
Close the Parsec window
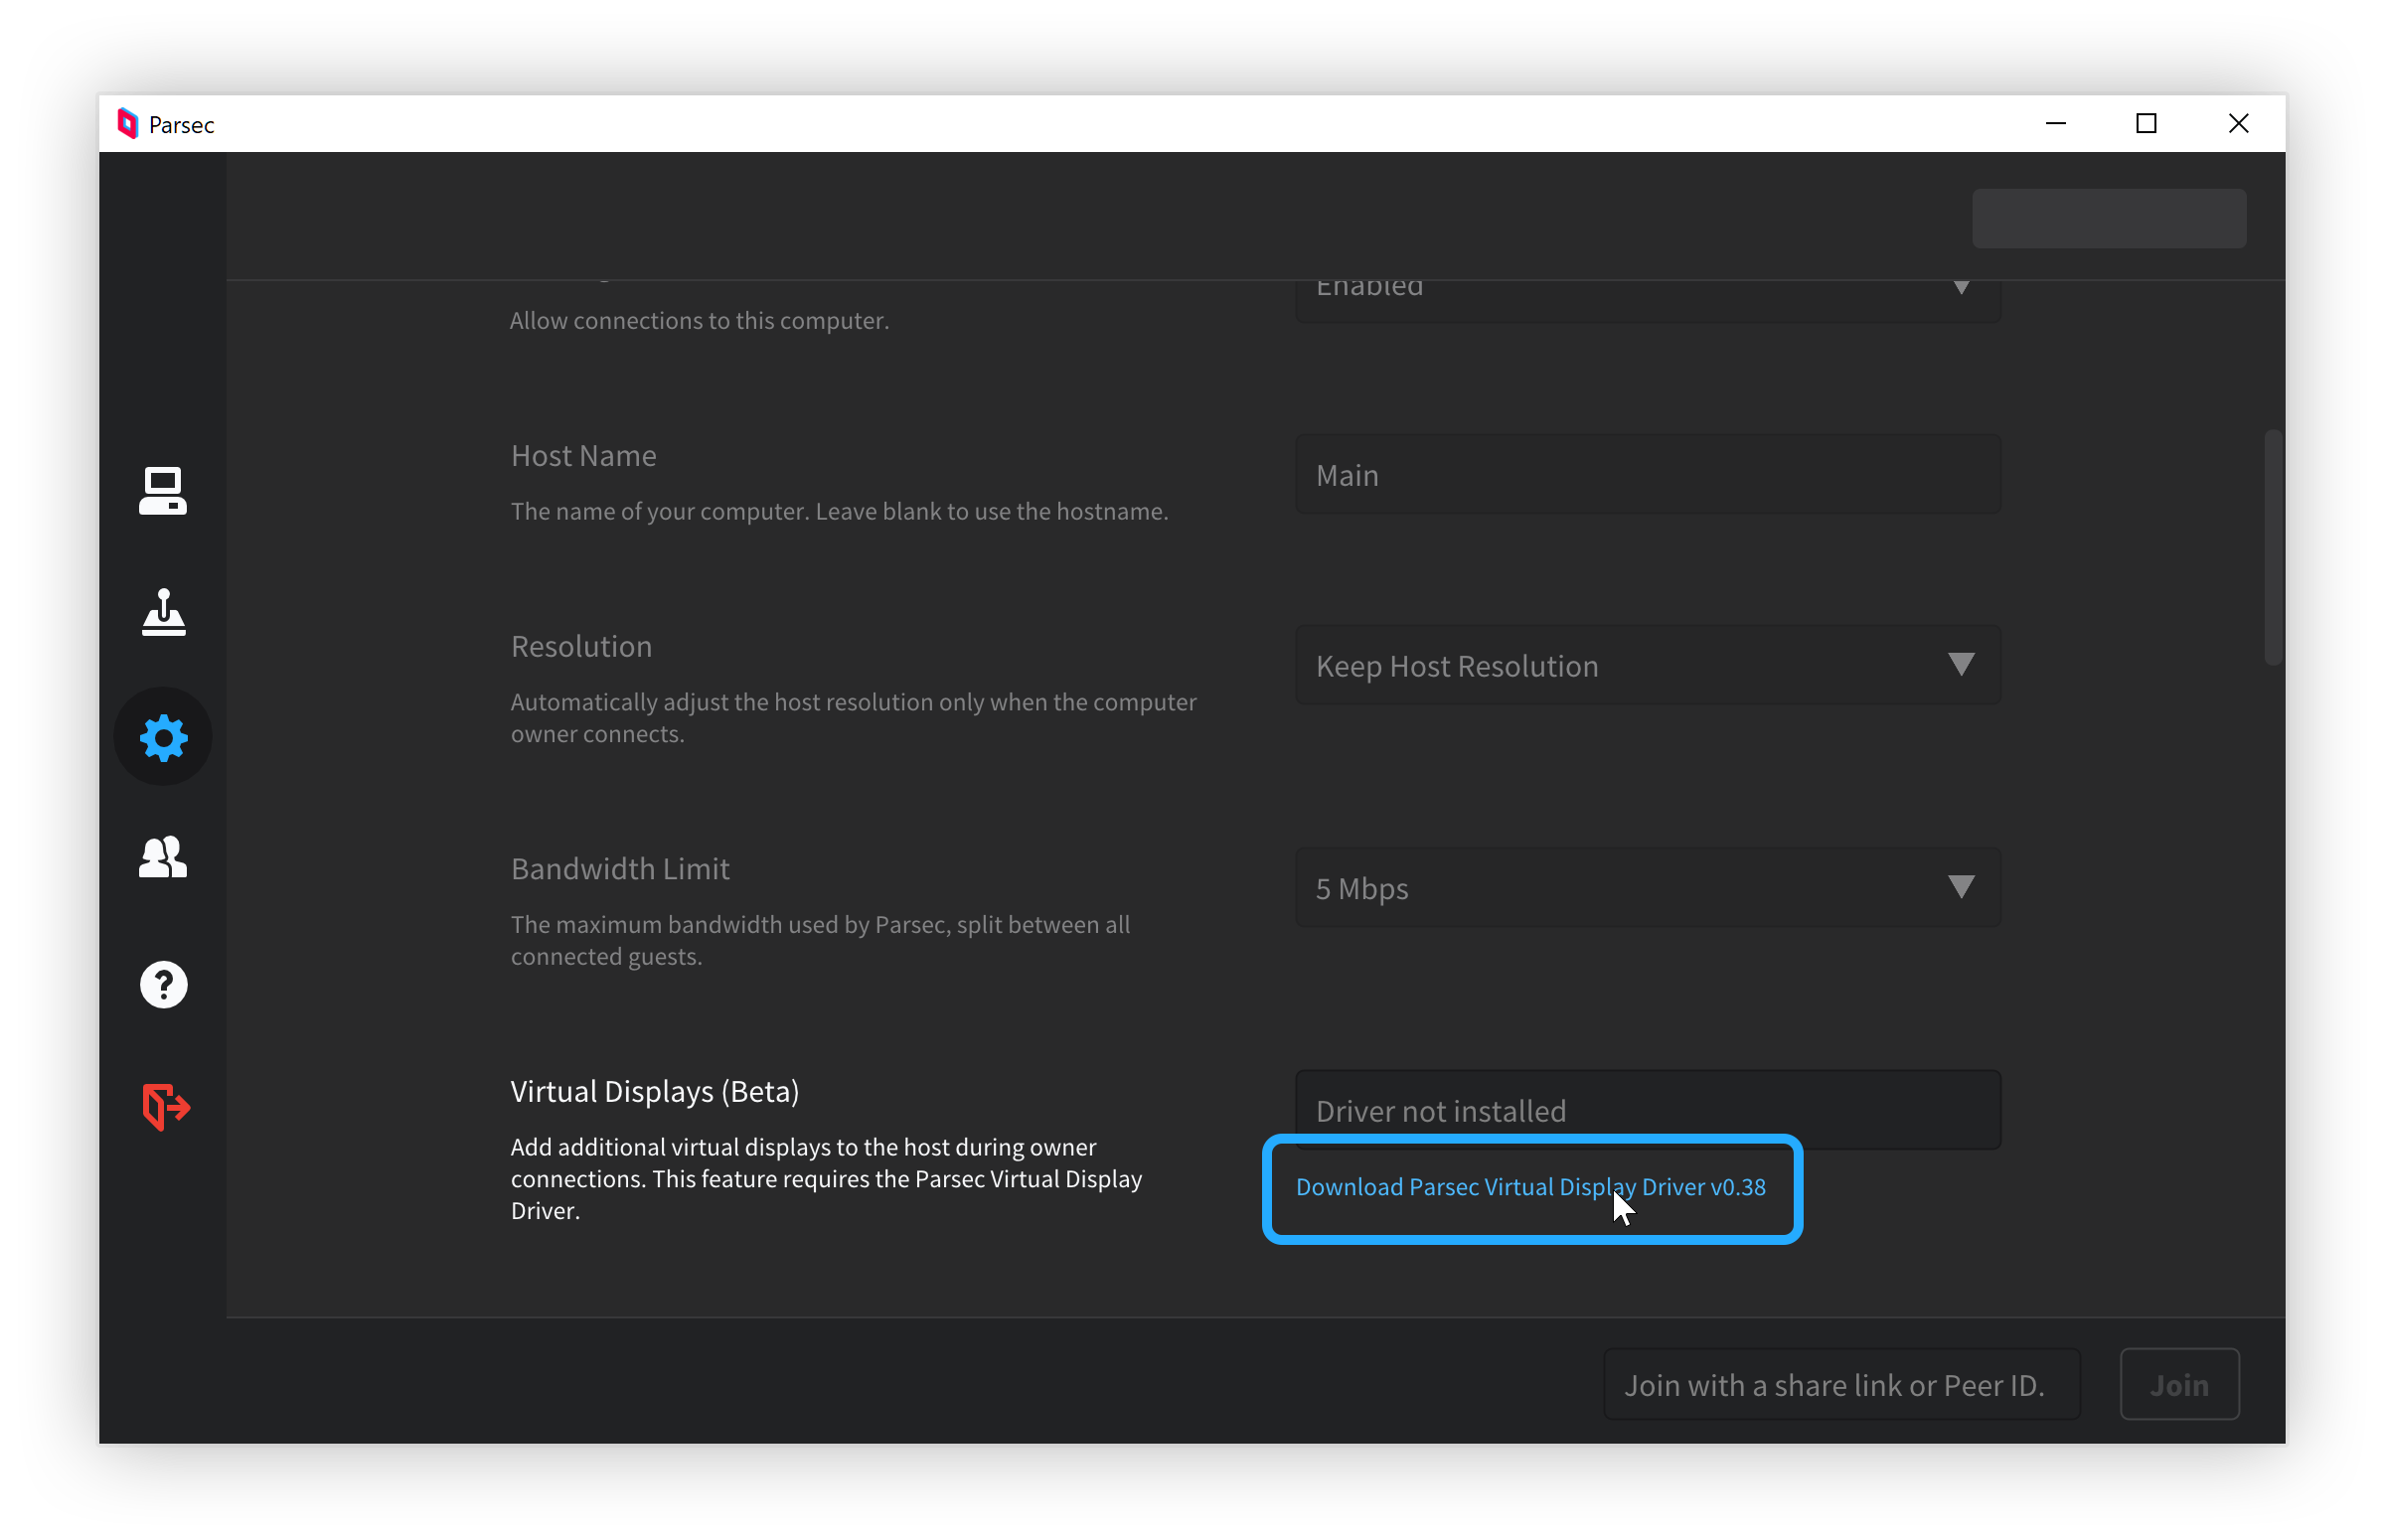pos(2238,124)
